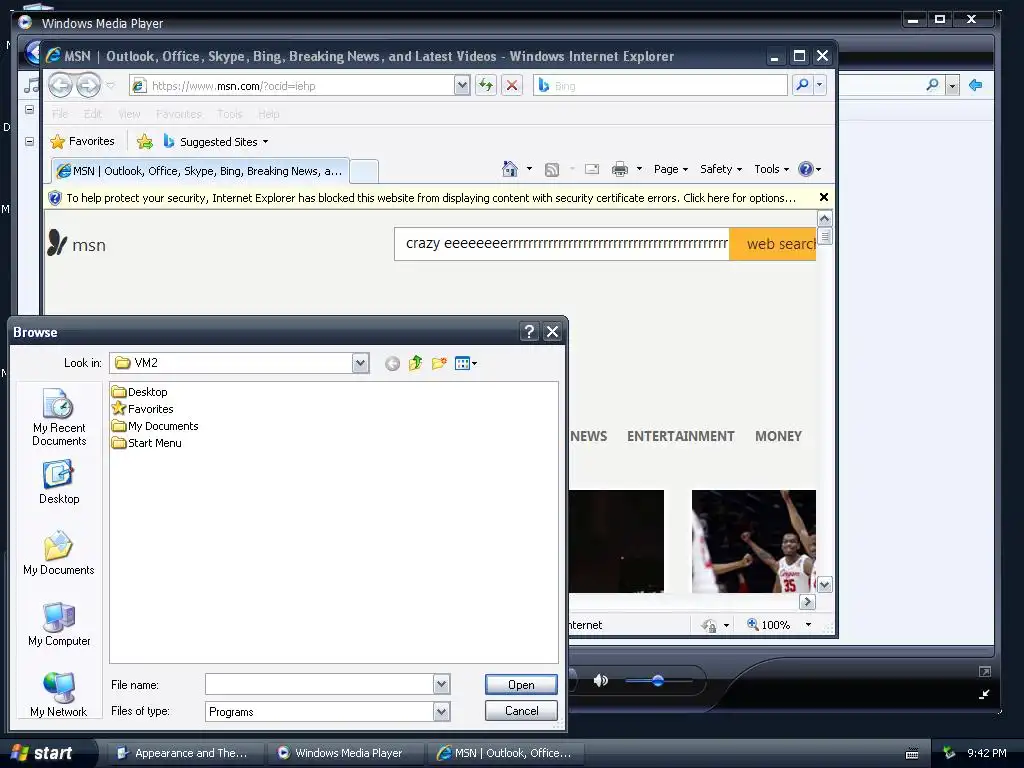Open My Documents from places bar
The width and height of the screenshot is (1024, 768).
(59, 554)
